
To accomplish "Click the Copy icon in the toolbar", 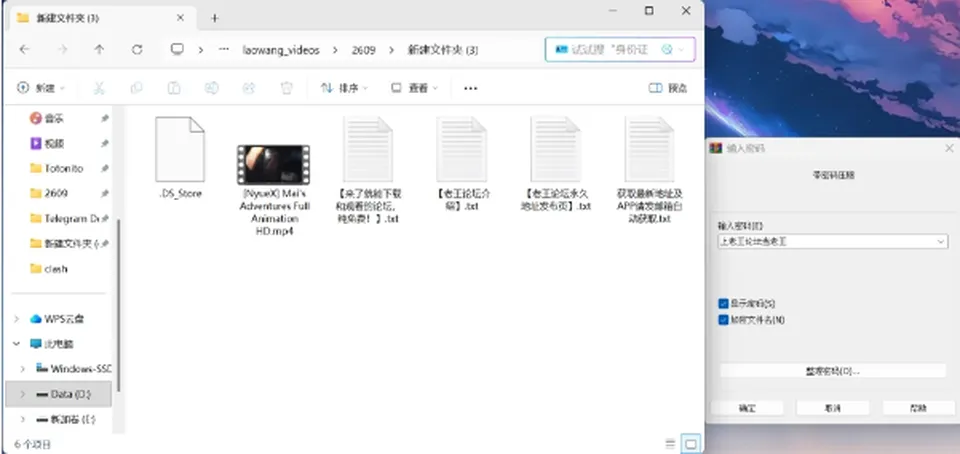I will pyautogui.click(x=136, y=88).
